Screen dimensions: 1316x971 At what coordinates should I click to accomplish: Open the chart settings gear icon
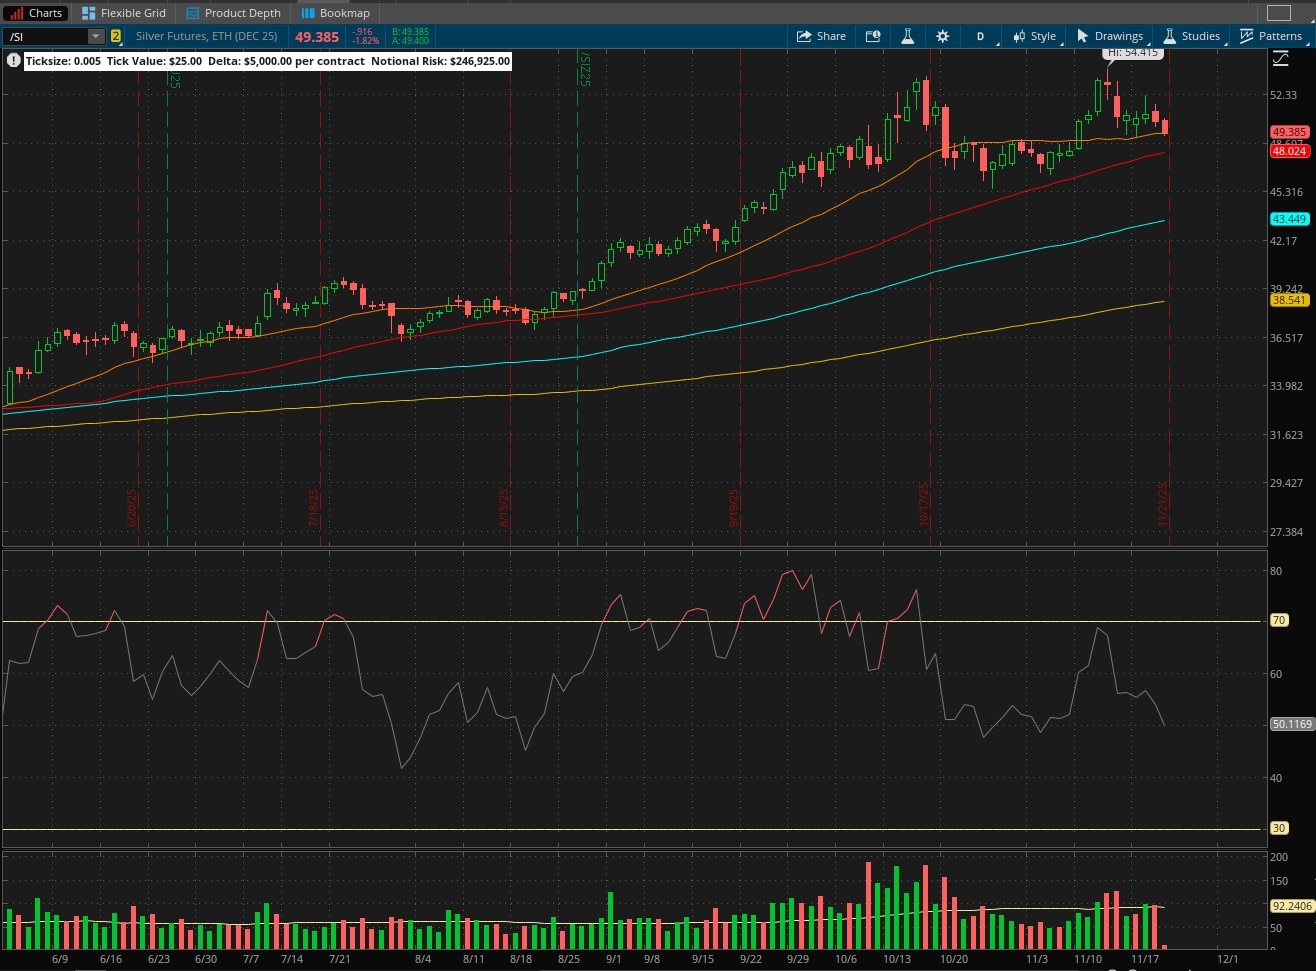942,36
